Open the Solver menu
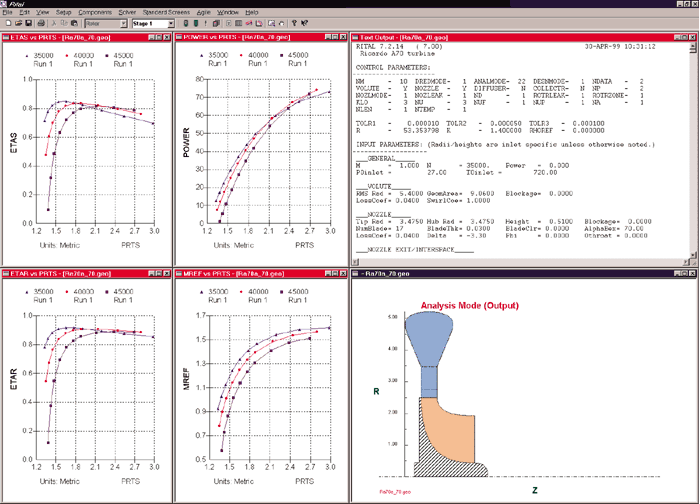This screenshot has height=504, width=700. point(127,12)
